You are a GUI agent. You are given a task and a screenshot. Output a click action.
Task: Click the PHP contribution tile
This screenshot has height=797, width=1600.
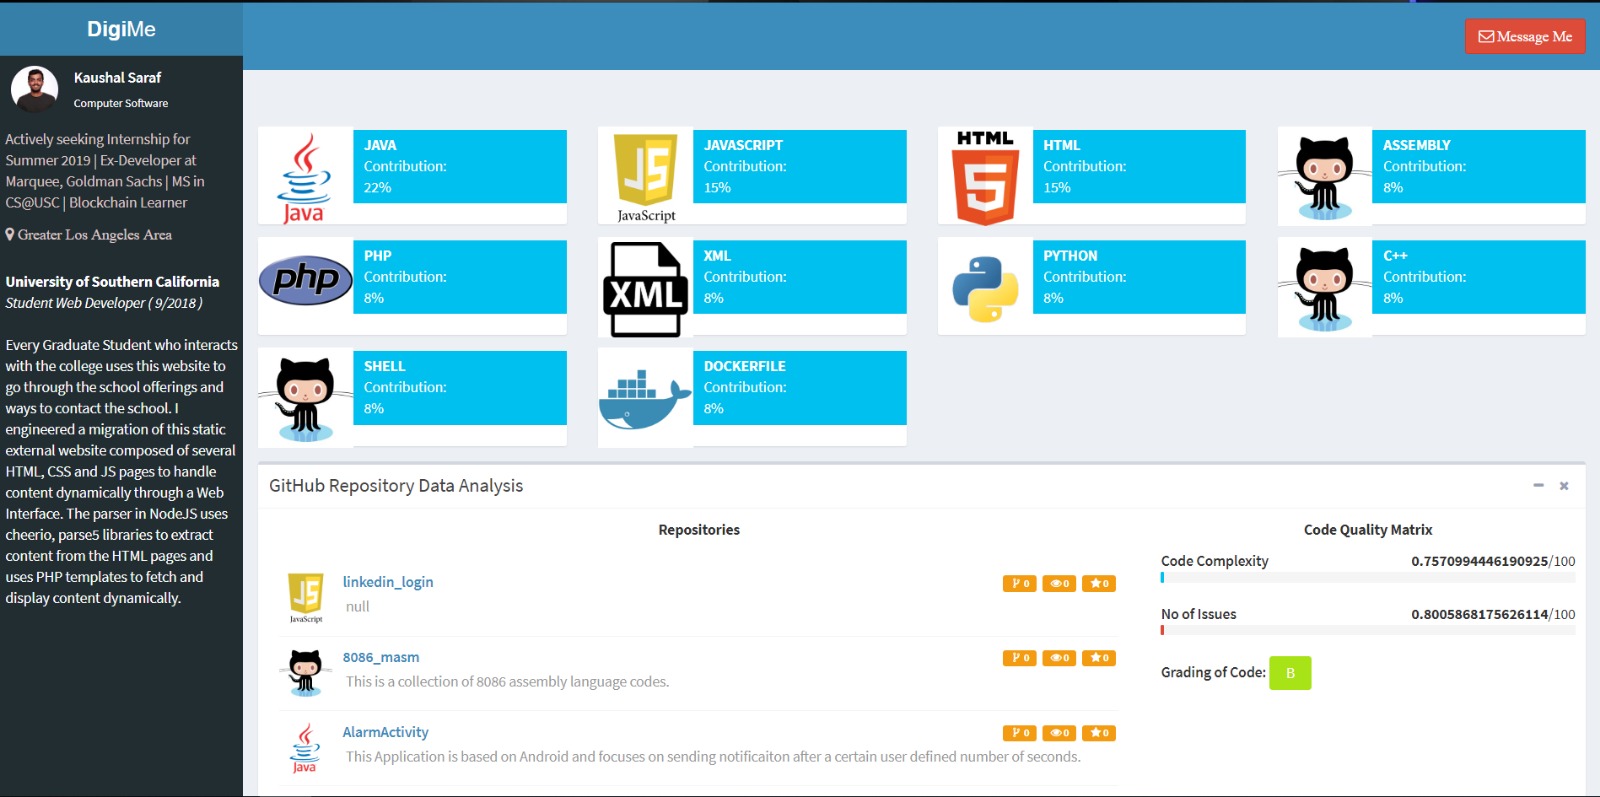[460, 277]
